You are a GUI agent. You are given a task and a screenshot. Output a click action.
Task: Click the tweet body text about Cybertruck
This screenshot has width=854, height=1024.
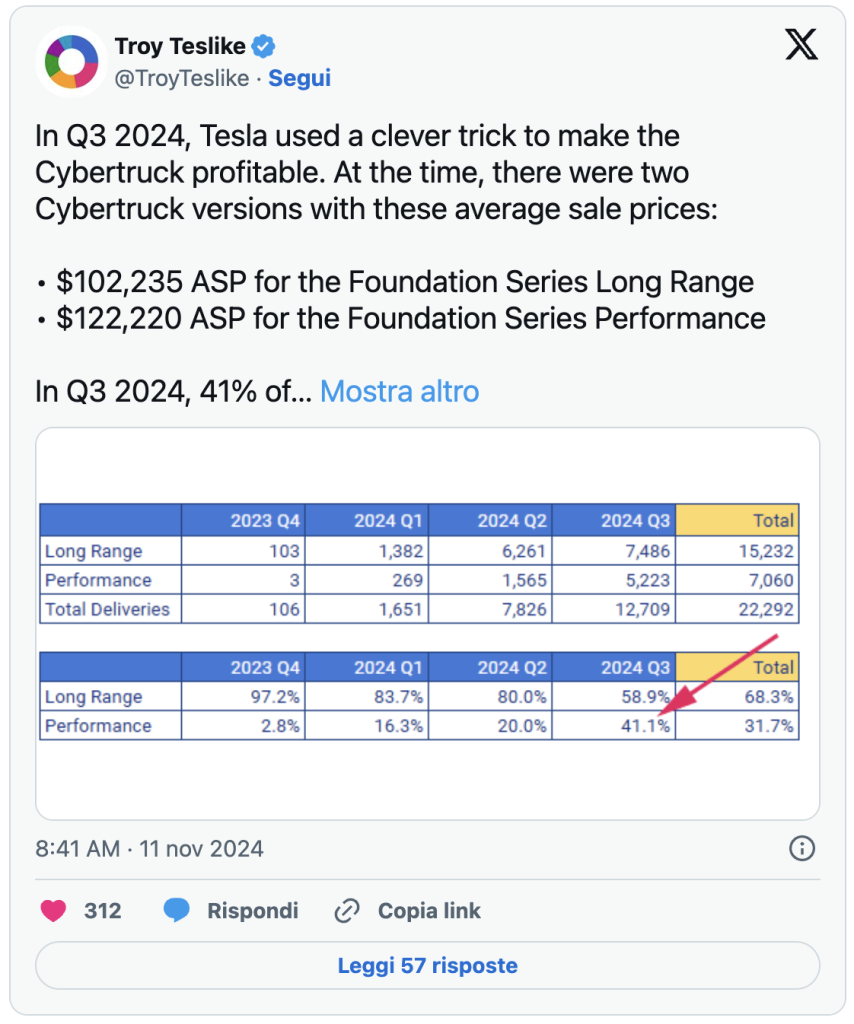pyautogui.click(x=400, y=263)
